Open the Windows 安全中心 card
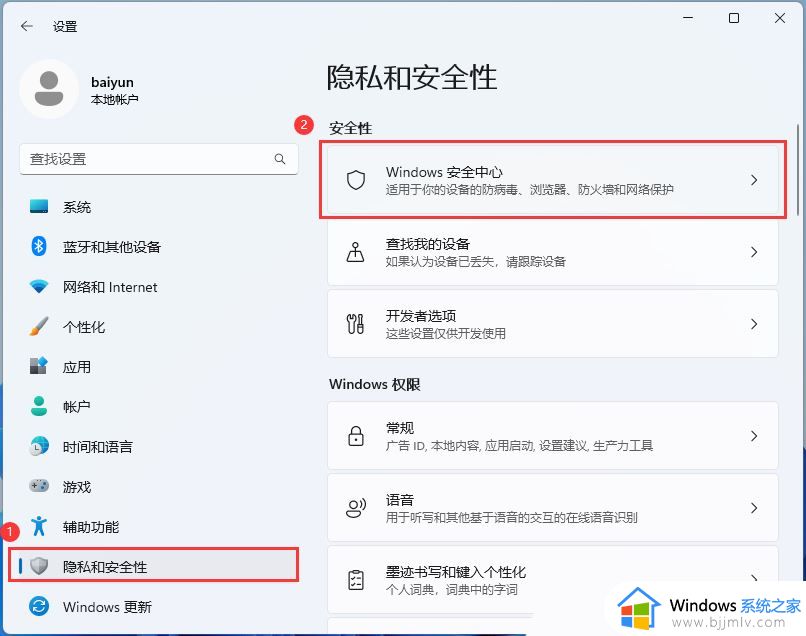This screenshot has width=806, height=636. click(553, 180)
